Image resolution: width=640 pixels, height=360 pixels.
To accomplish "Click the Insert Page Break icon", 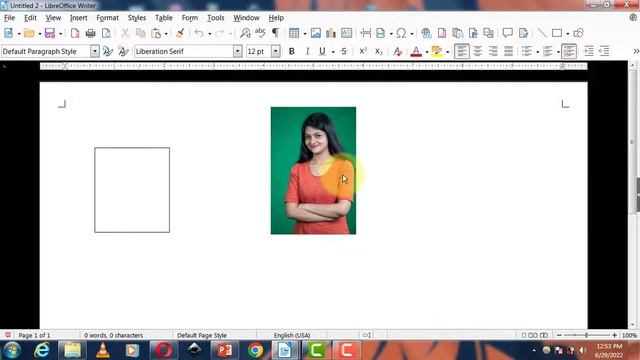I will (x=366, y=33).
